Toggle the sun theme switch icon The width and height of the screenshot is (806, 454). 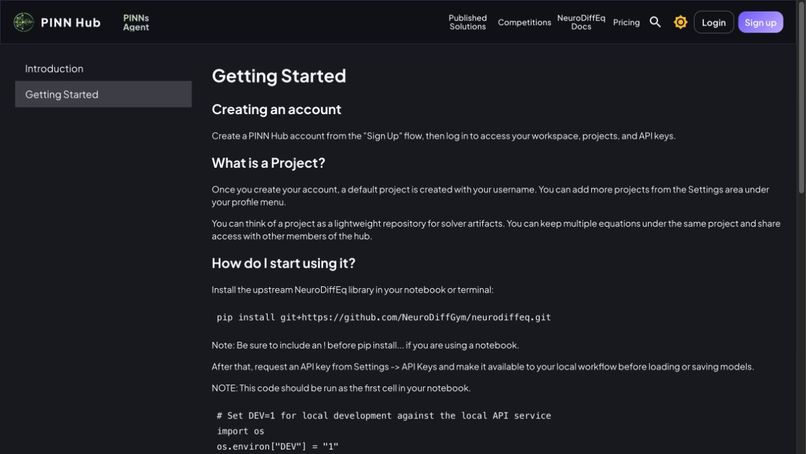[x=680, y=22]
